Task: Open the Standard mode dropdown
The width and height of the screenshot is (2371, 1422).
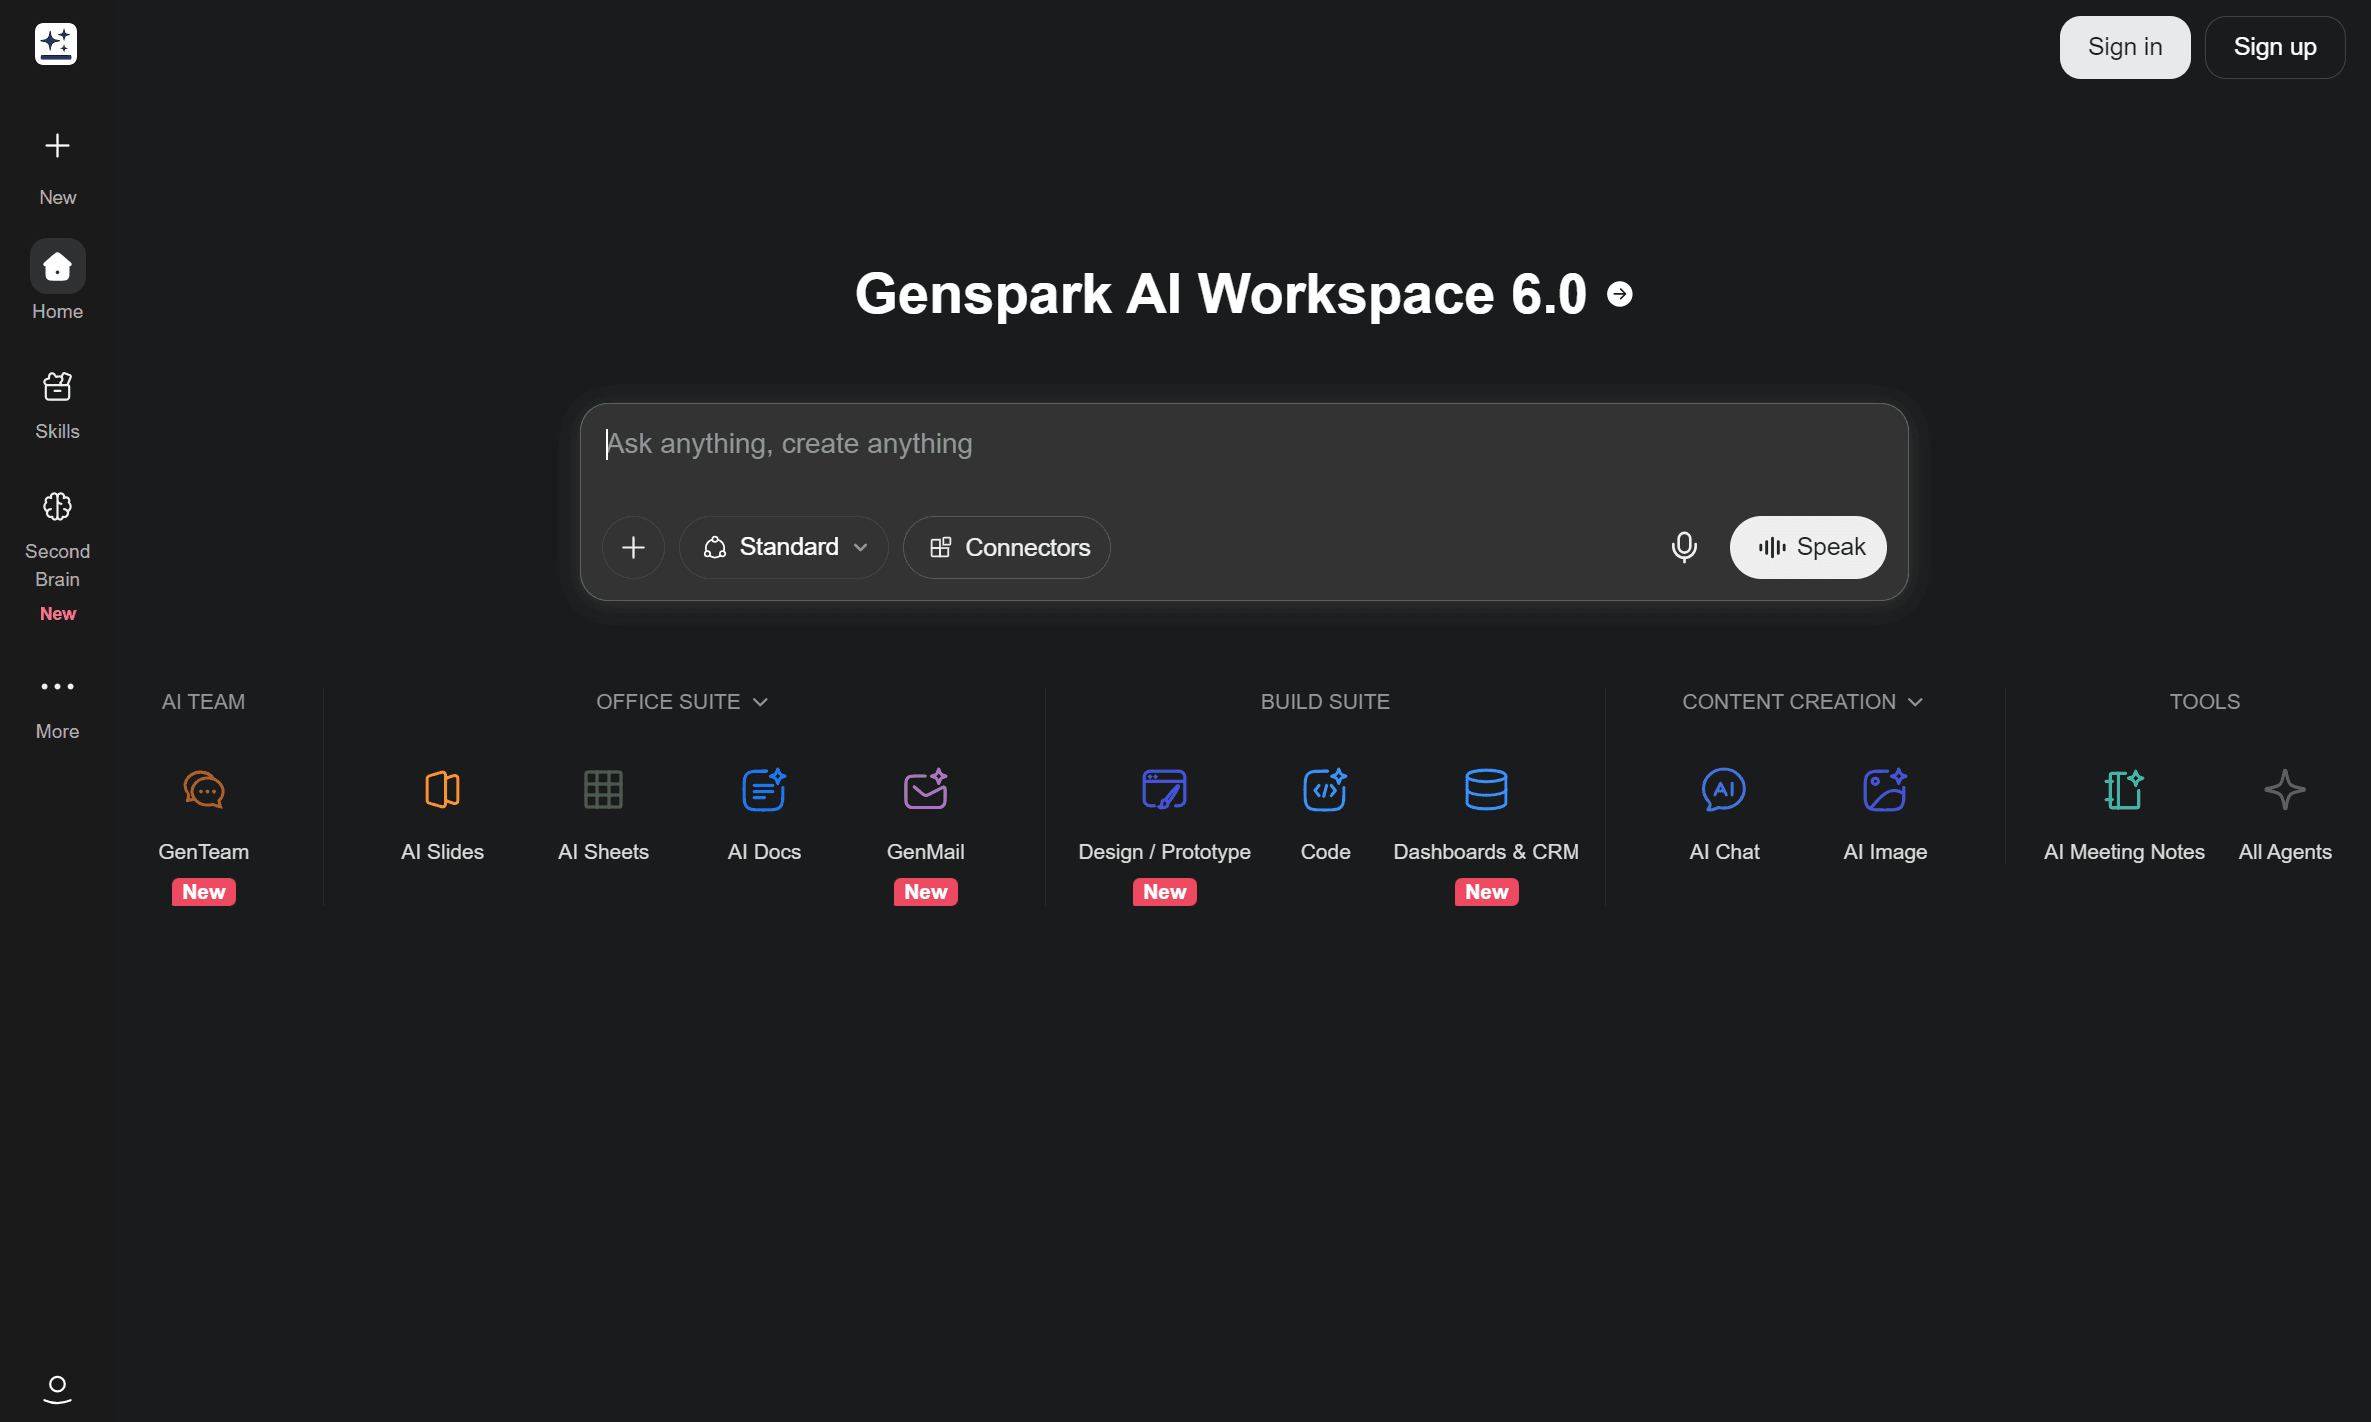Action: 784,547
